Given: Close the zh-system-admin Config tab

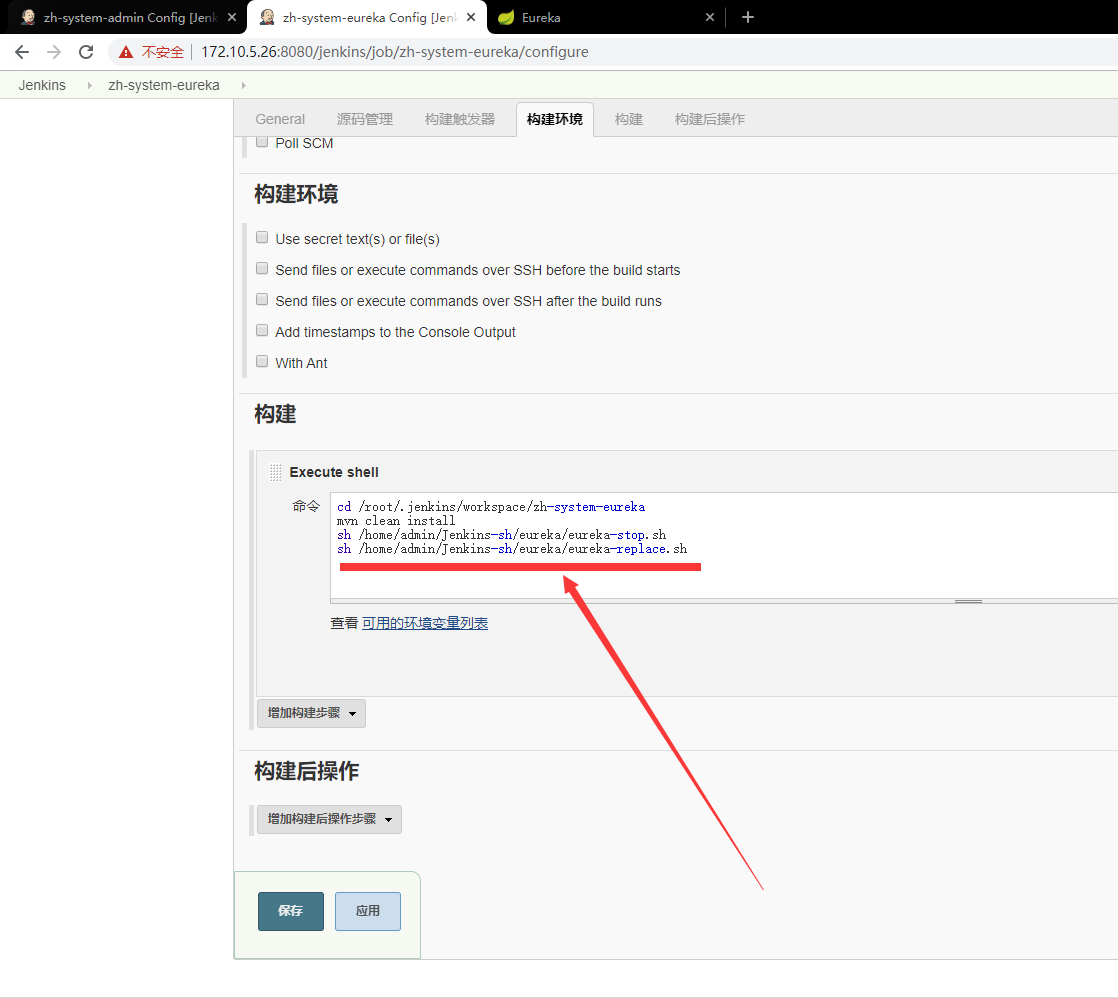Looking at the screenshot, I should (x=232, y=17).
